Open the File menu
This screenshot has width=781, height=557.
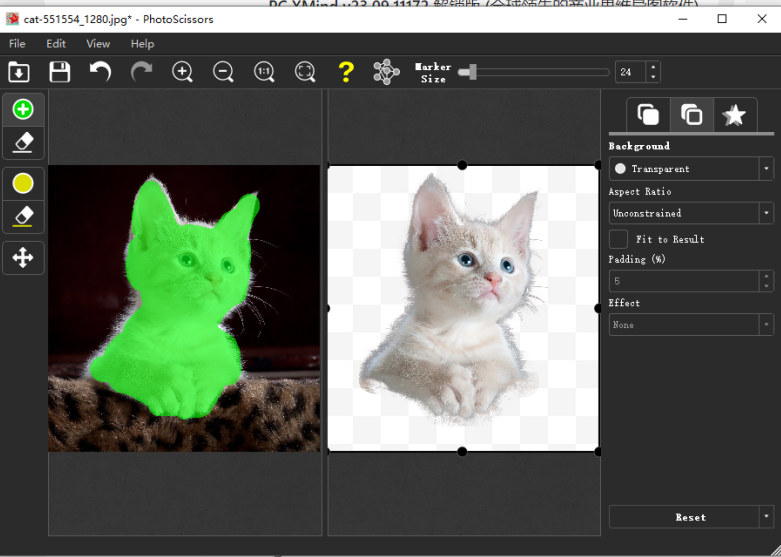coord(17,44)
